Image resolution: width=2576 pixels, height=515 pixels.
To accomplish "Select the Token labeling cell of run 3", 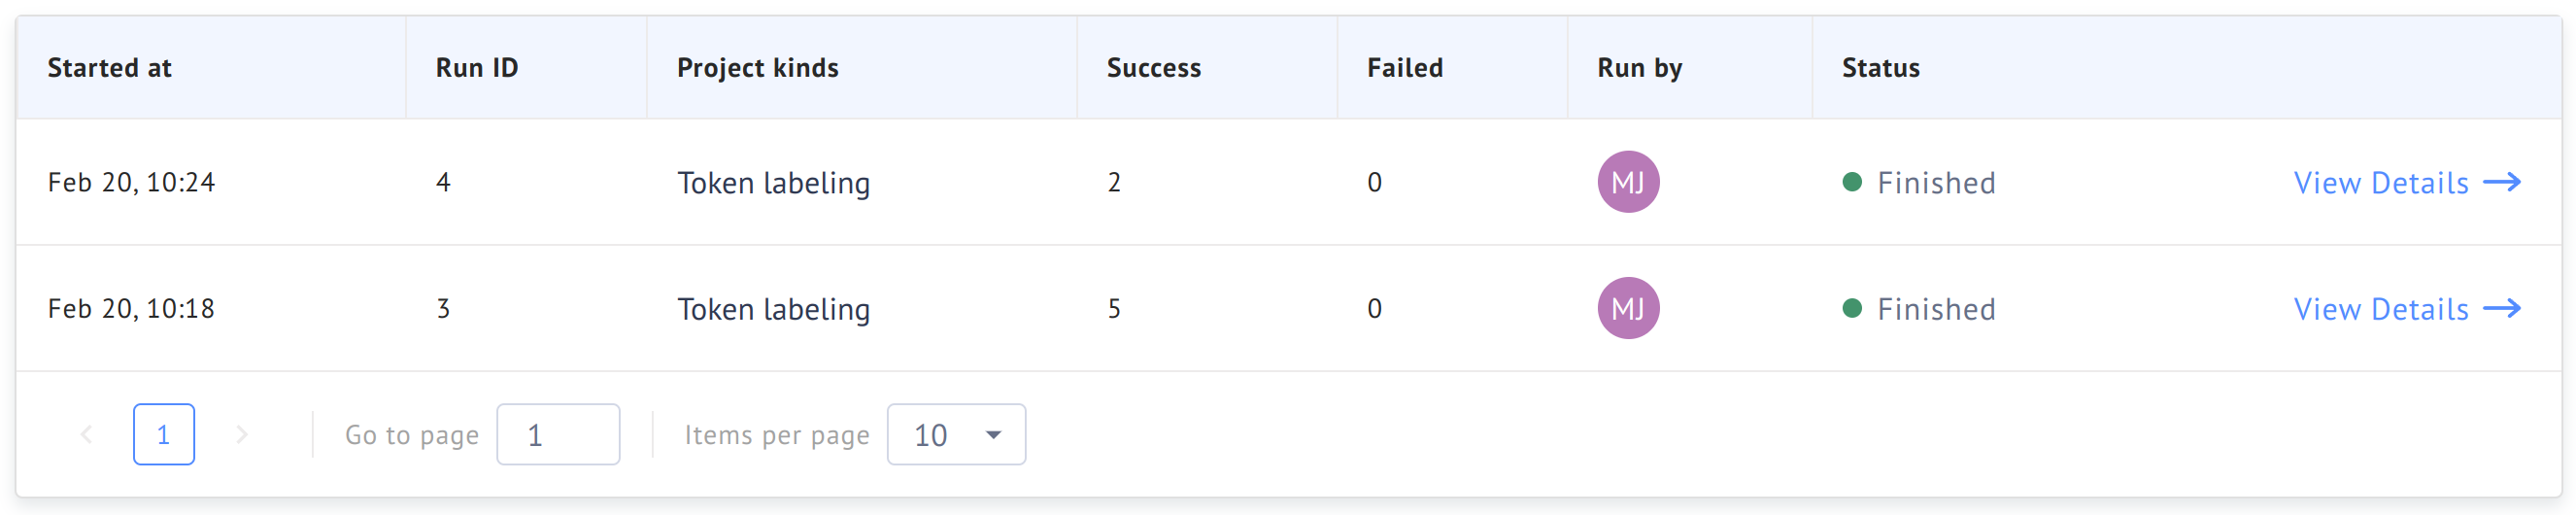I will pyautogui.click(x=773, y=309).
